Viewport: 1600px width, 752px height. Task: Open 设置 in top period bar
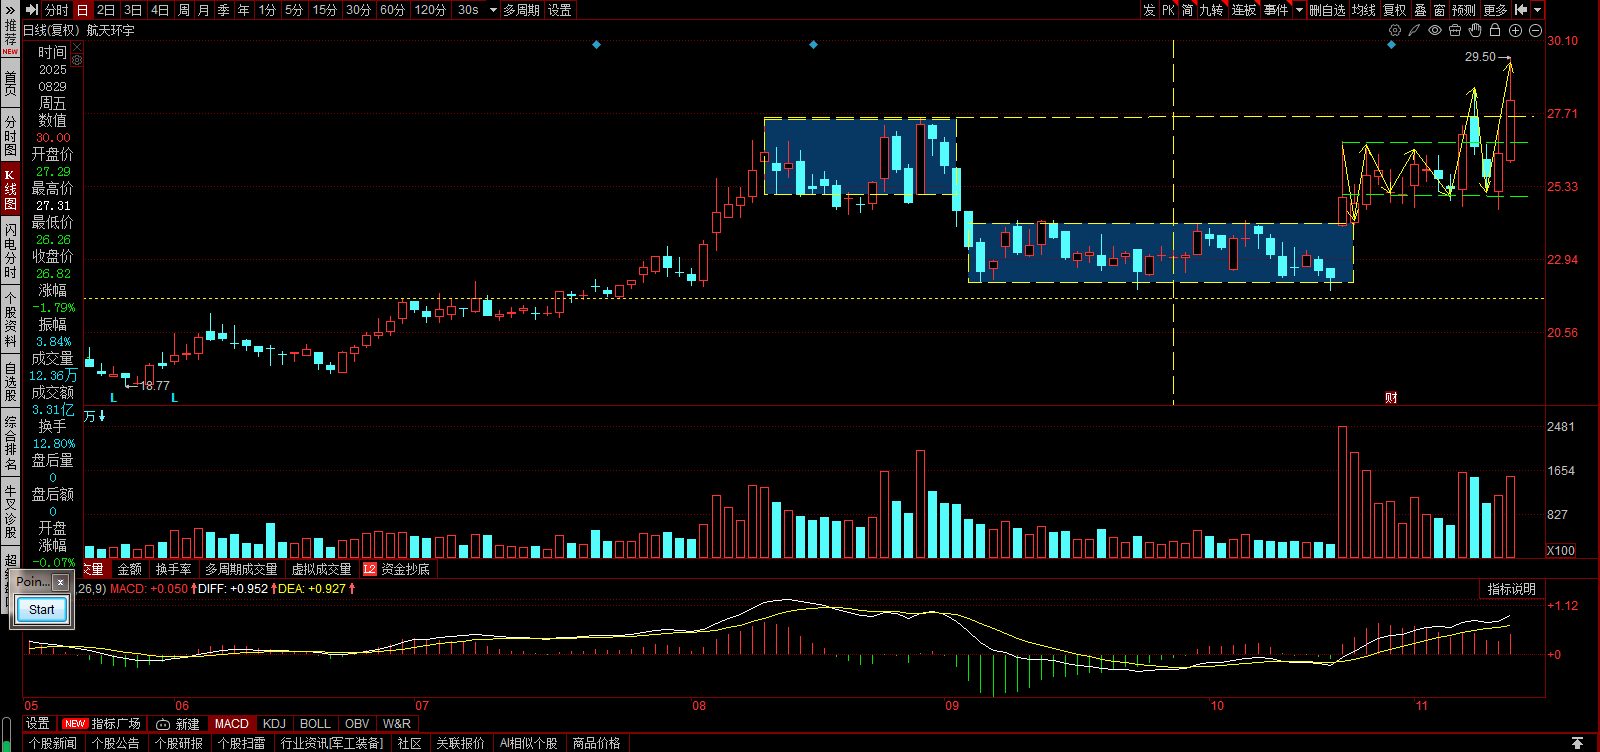[560, 10]
